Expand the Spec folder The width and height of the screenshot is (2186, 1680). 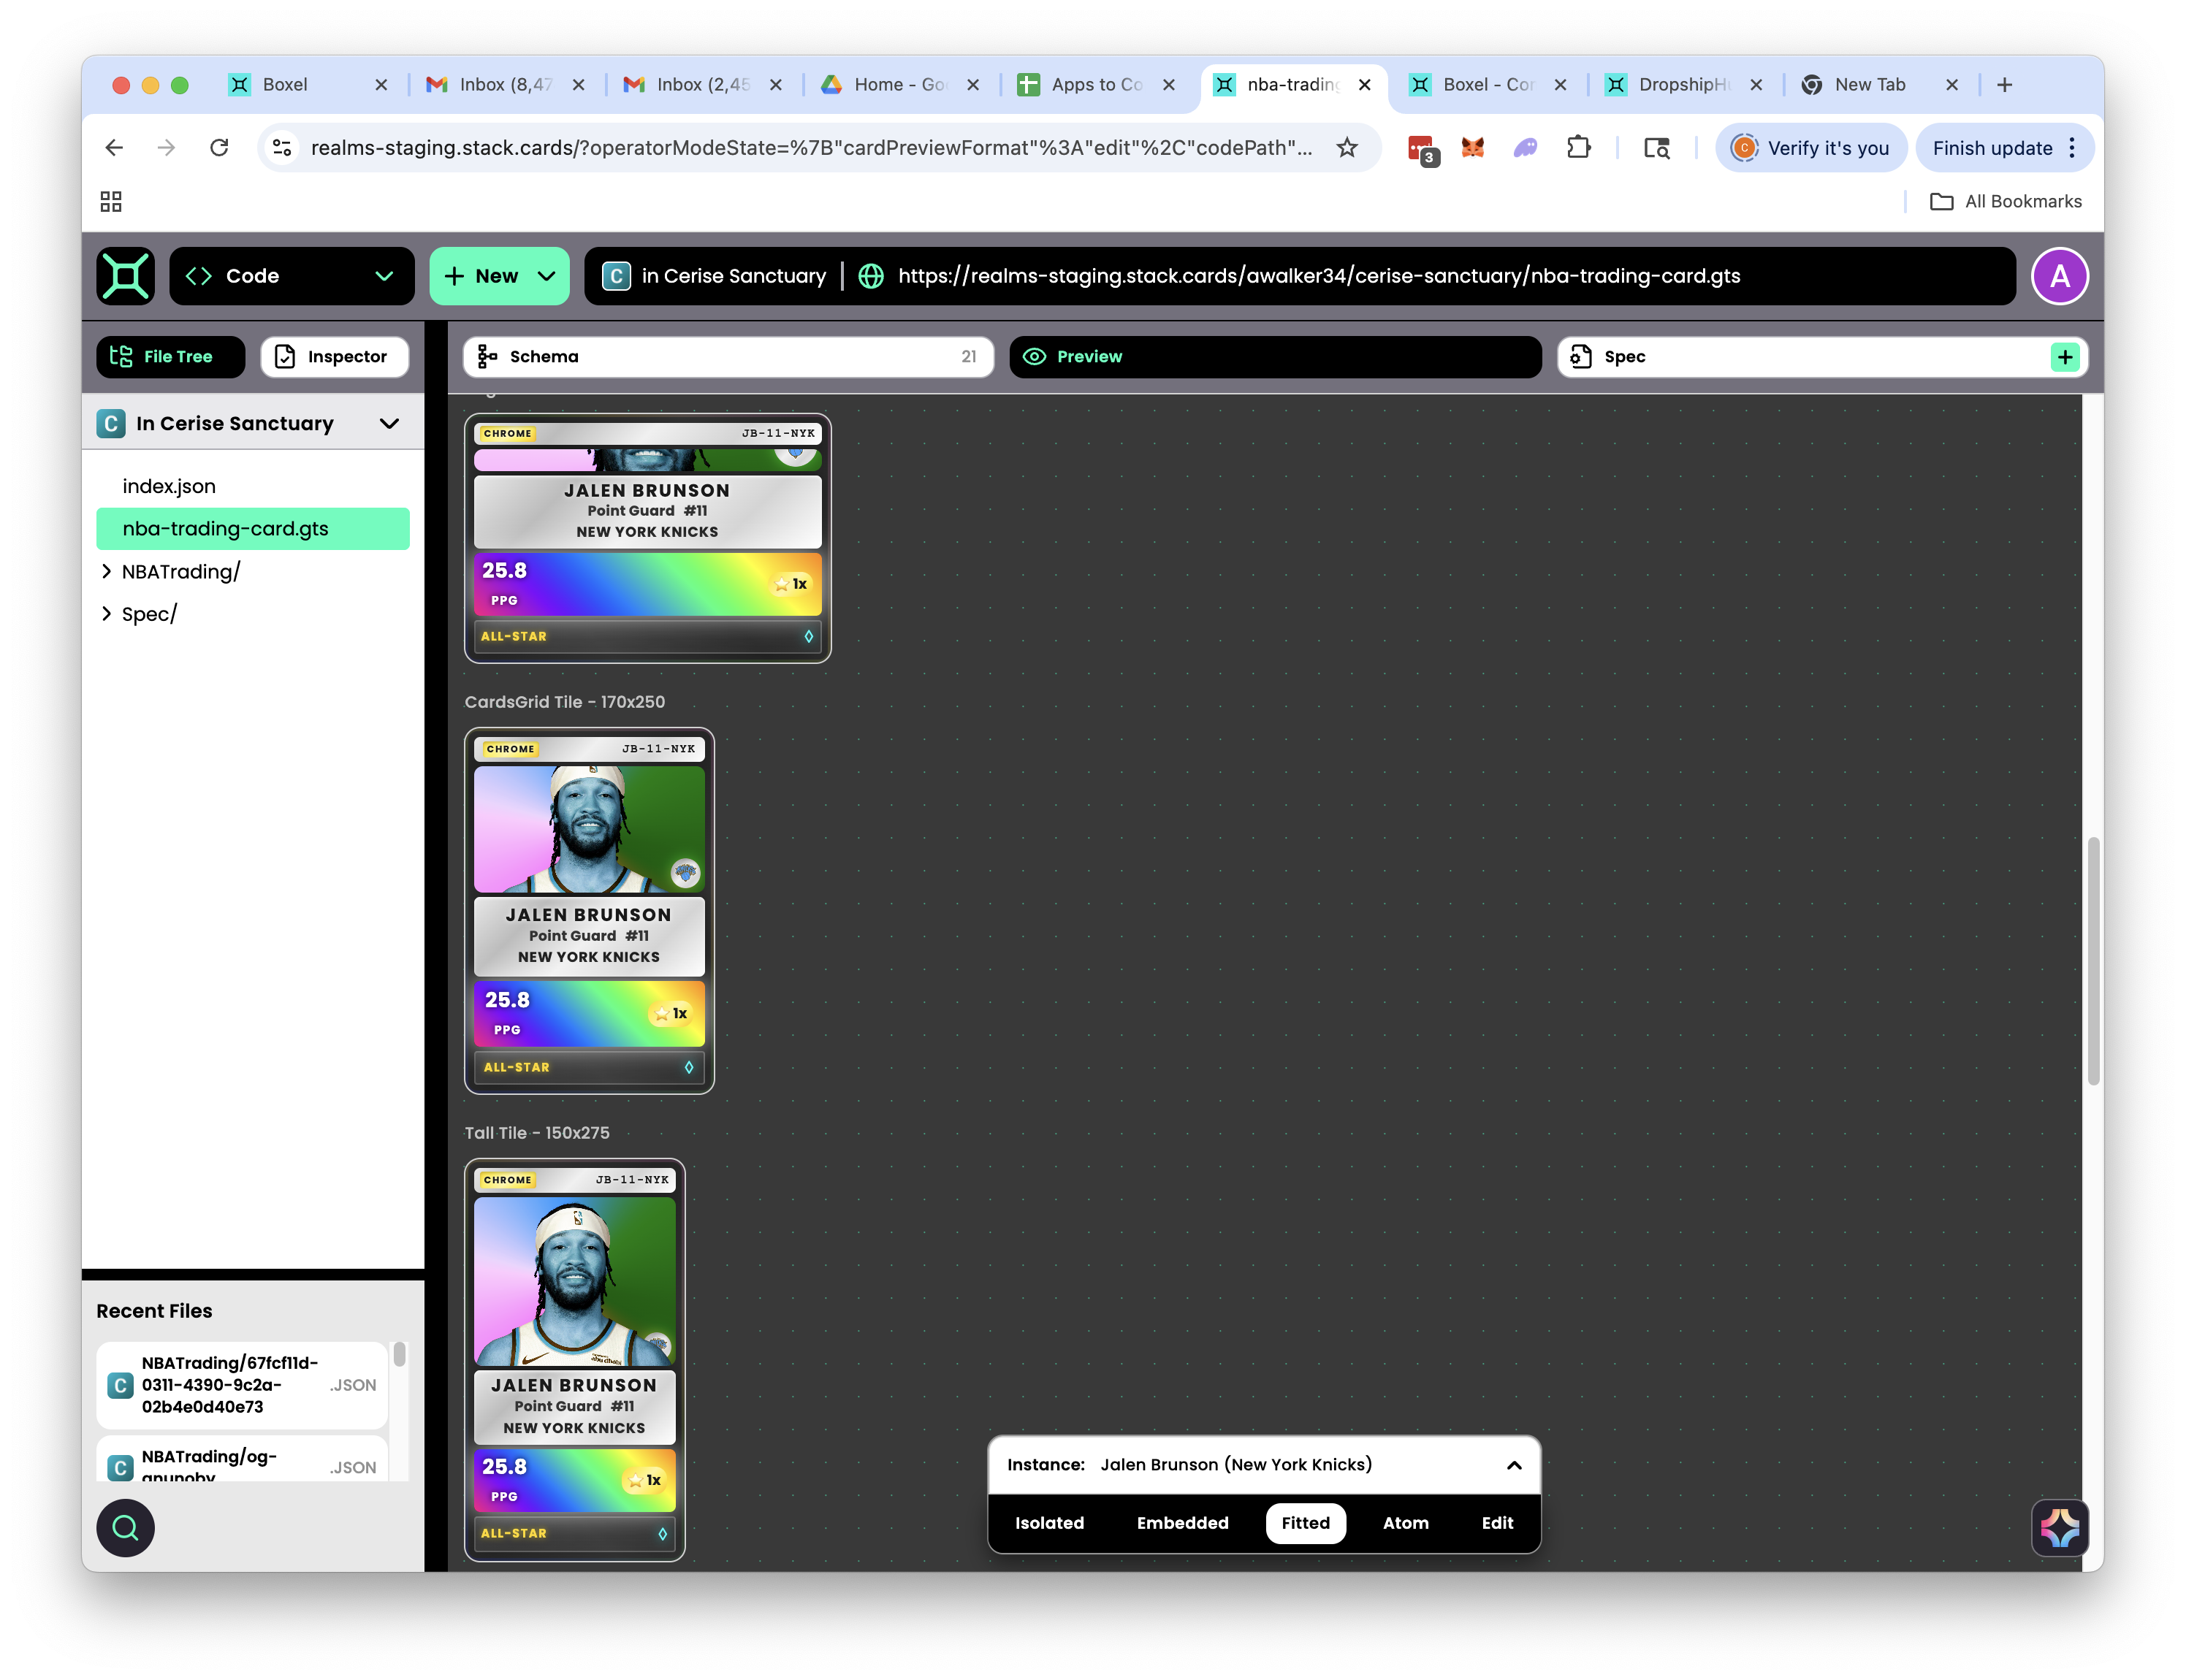(106, 614)
